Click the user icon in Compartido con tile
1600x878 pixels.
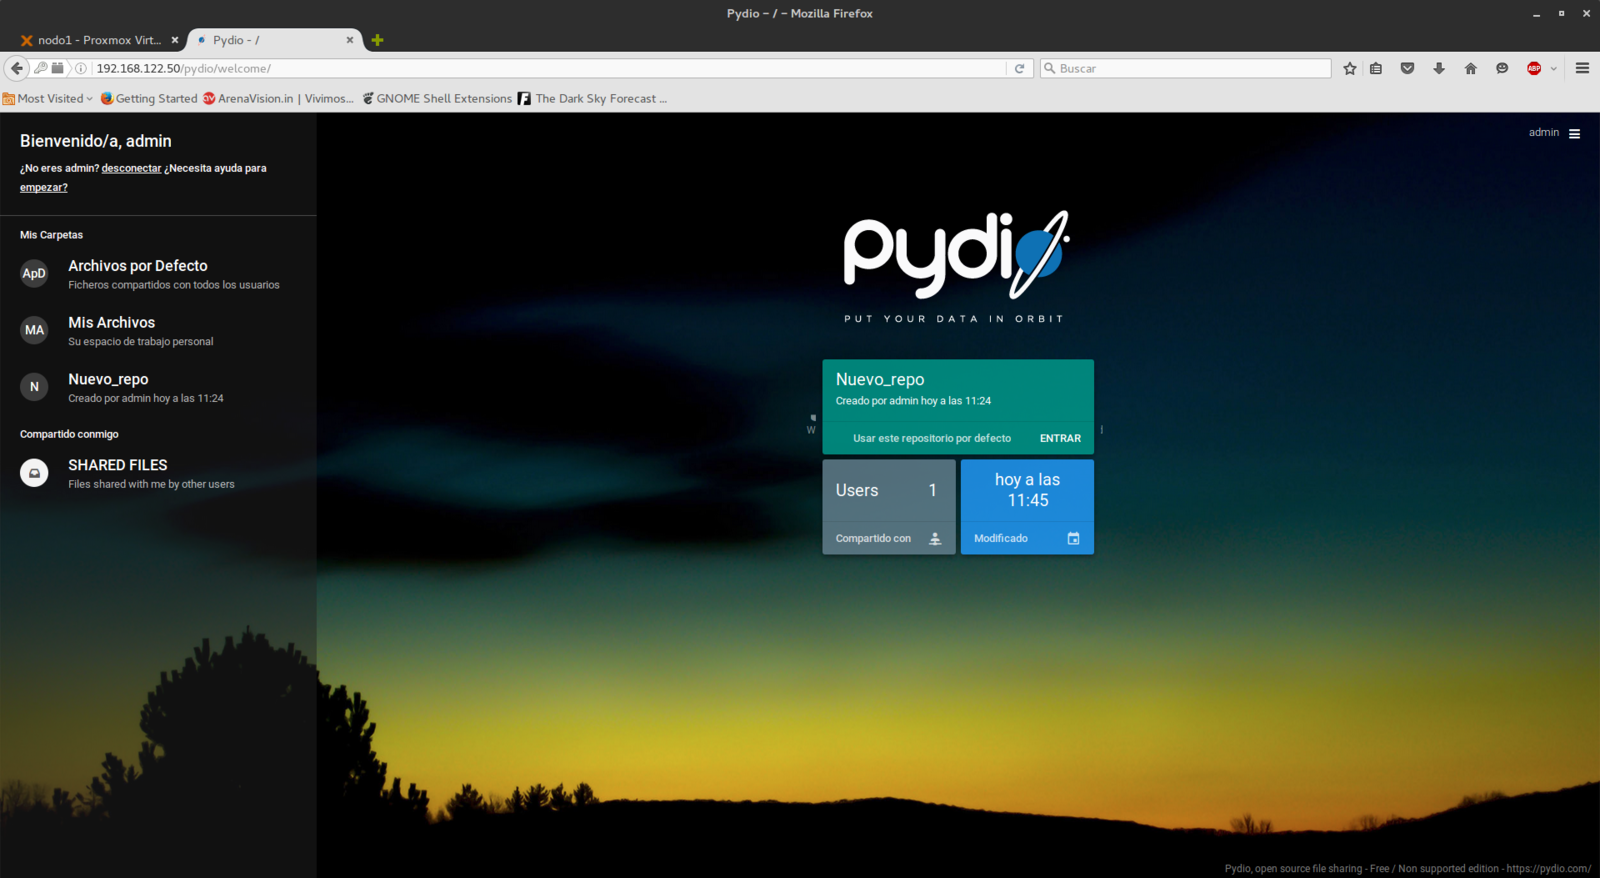pos(935,538)
